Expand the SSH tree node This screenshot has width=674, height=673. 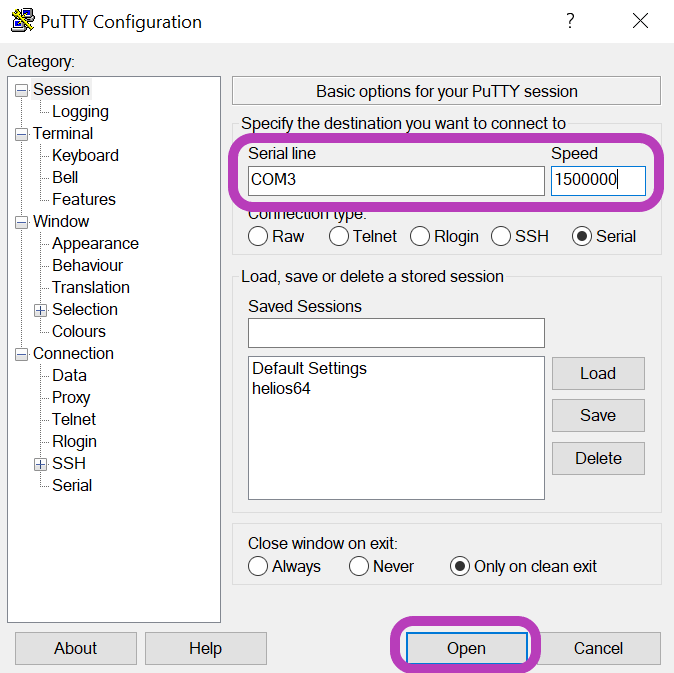[40, 464]
